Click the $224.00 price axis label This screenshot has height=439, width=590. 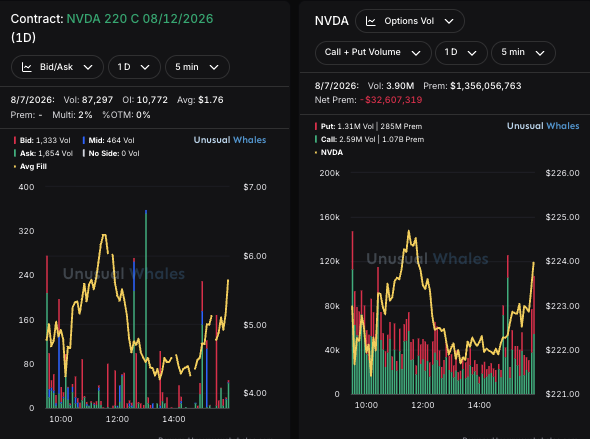tap(563, 261)
